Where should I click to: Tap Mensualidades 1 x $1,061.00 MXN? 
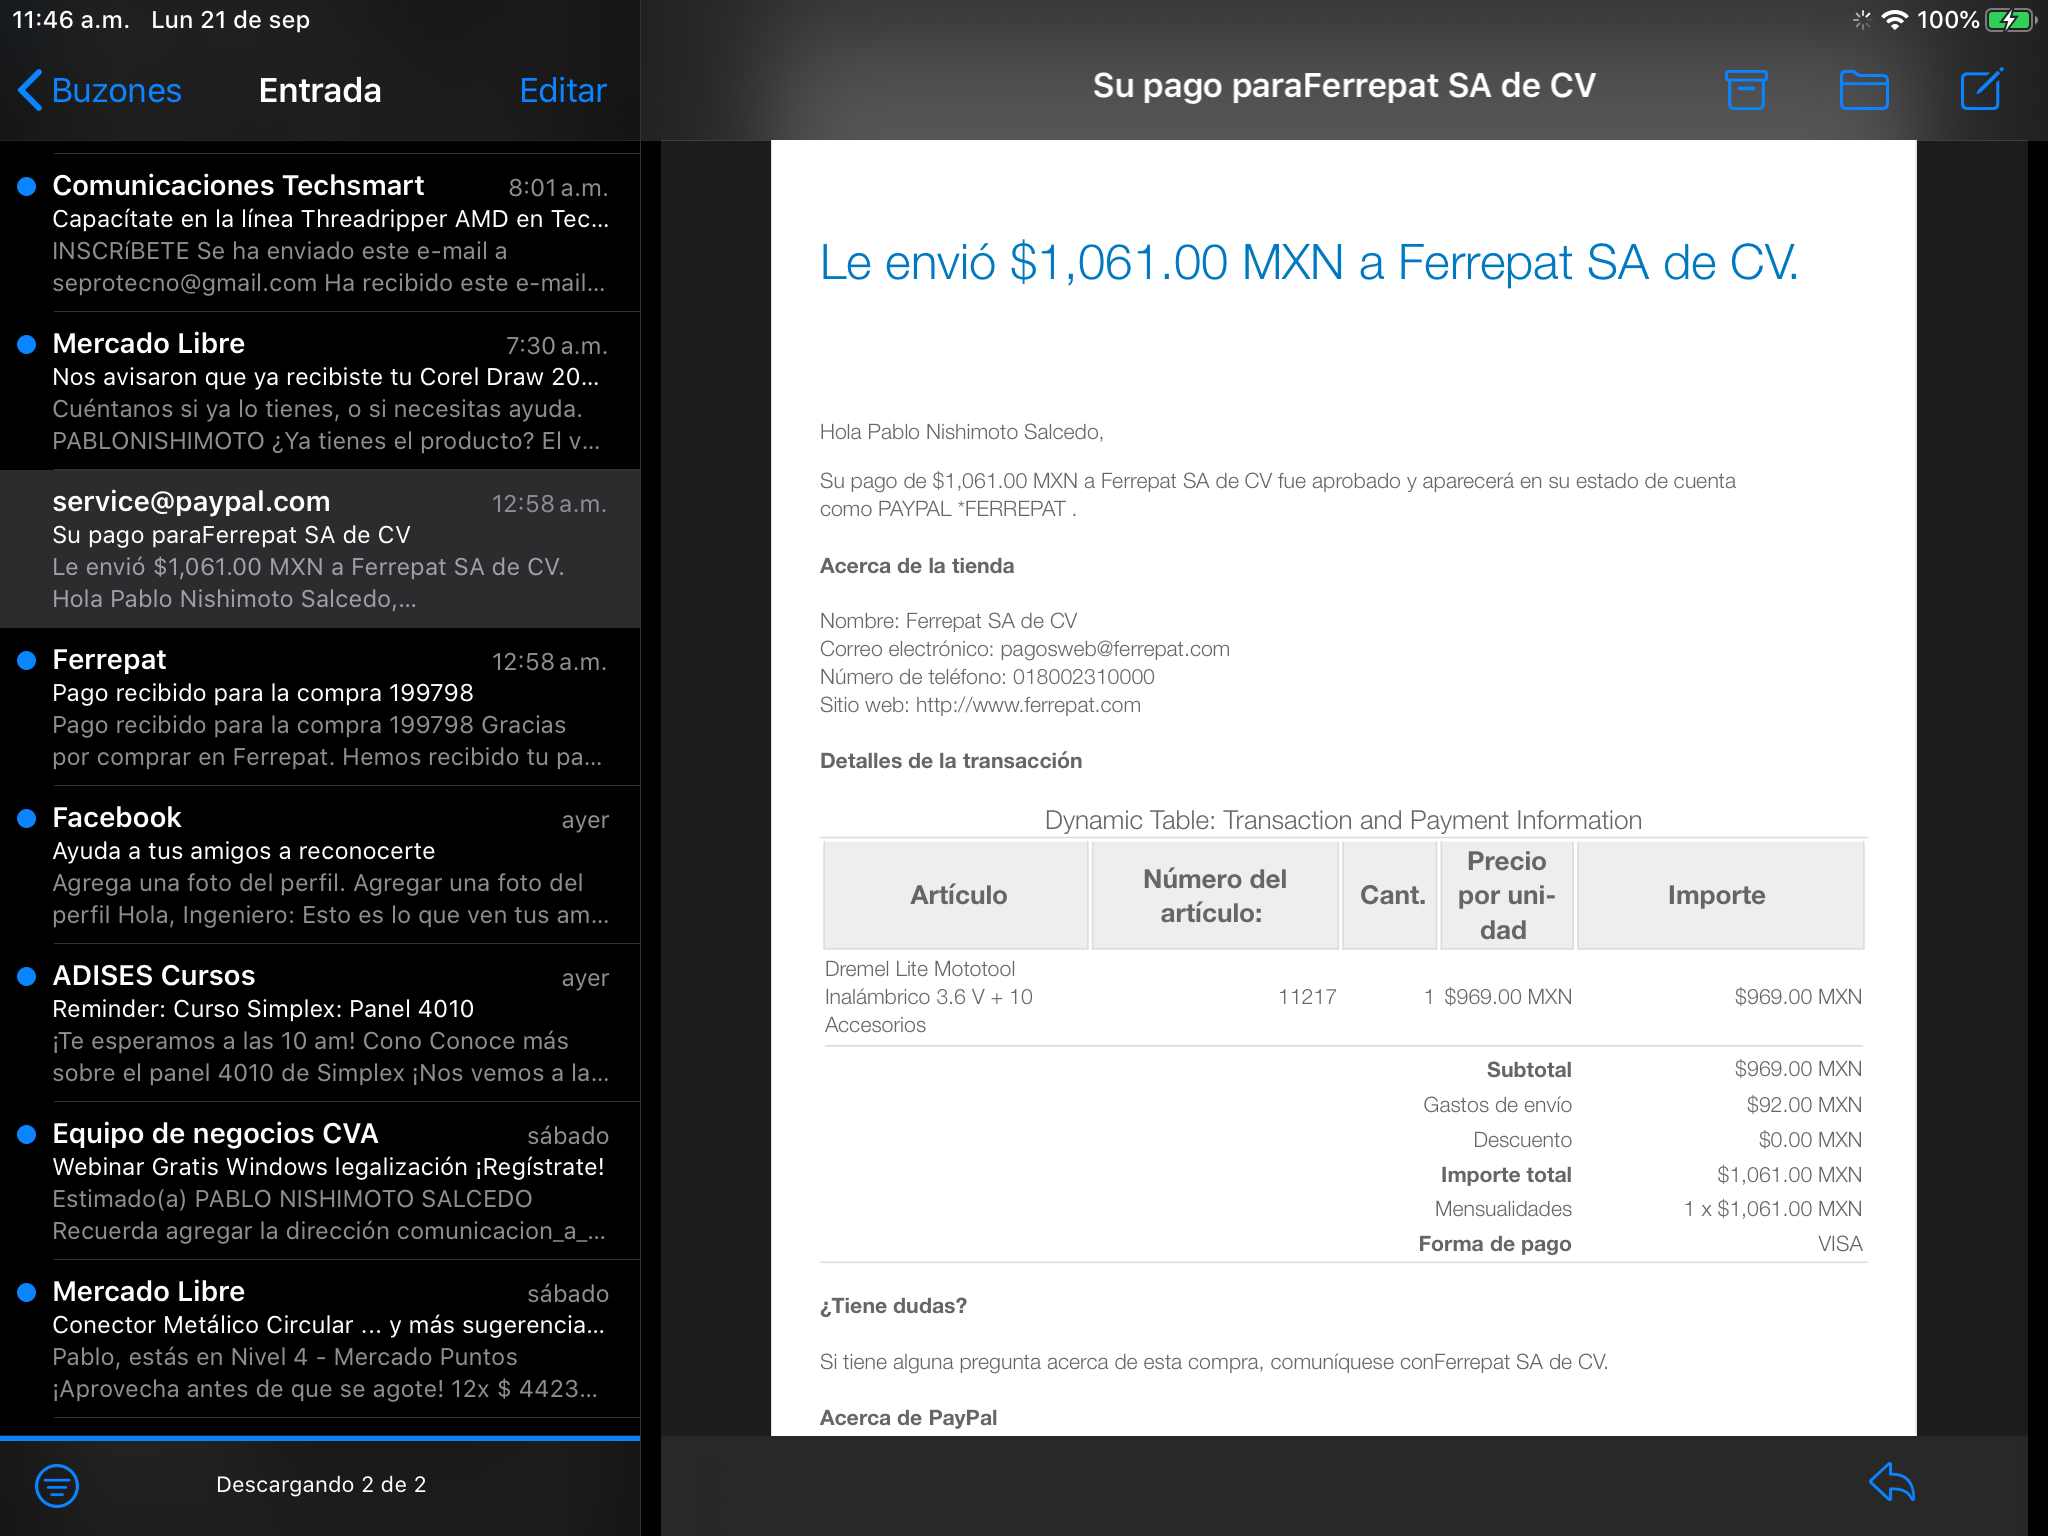1773,1209
